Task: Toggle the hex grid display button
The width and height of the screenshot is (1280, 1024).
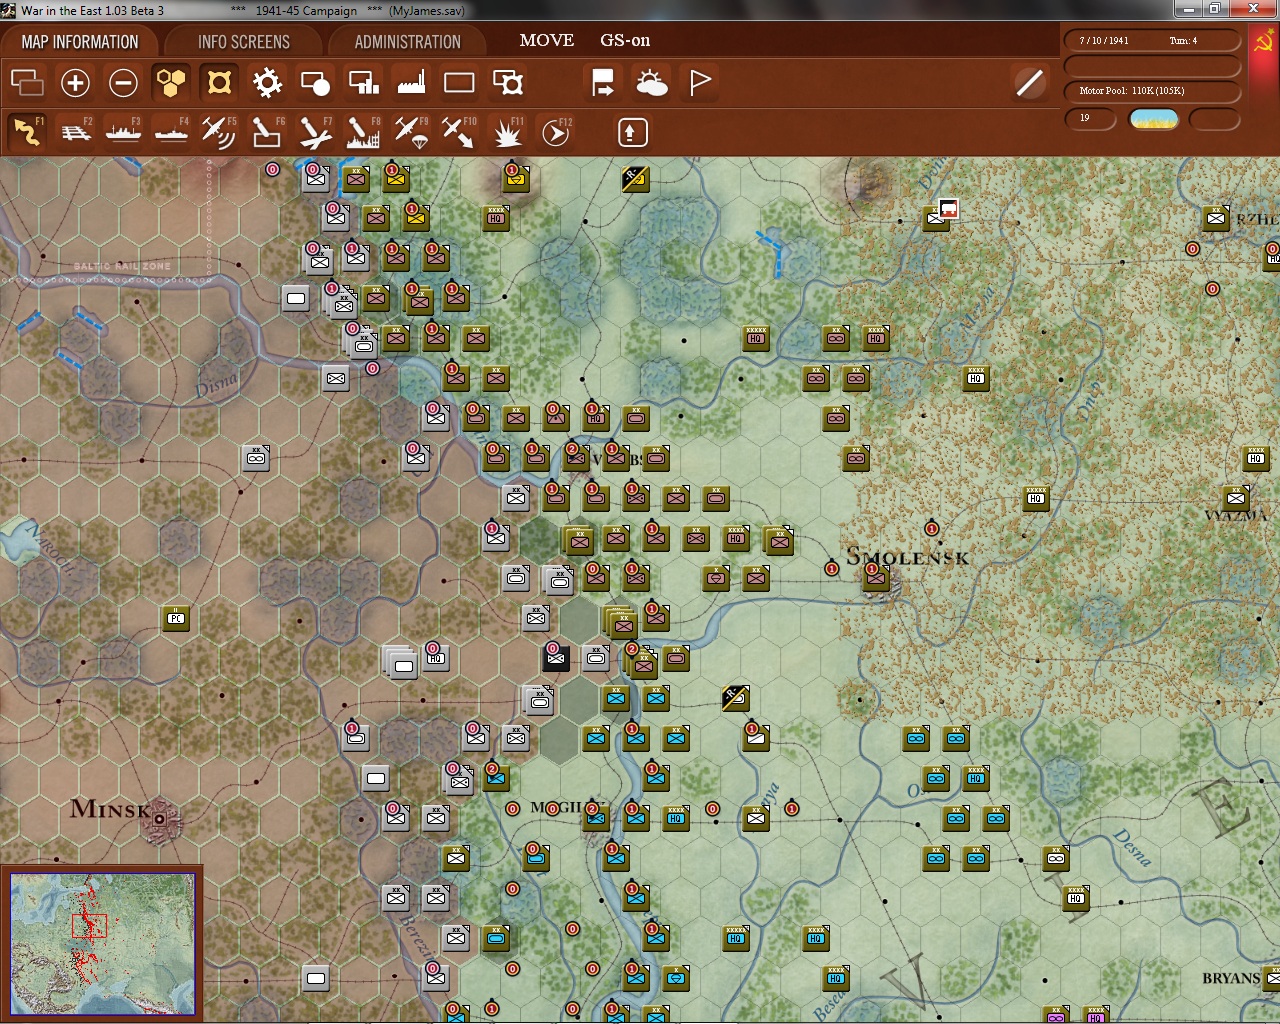Action: pyautogui.click(x=171, y=82)
